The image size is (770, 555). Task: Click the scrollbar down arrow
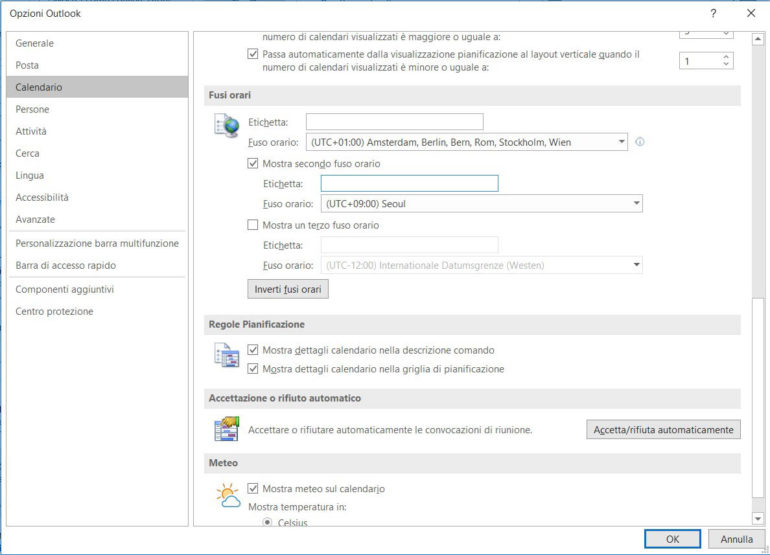[x=758, y=518]
